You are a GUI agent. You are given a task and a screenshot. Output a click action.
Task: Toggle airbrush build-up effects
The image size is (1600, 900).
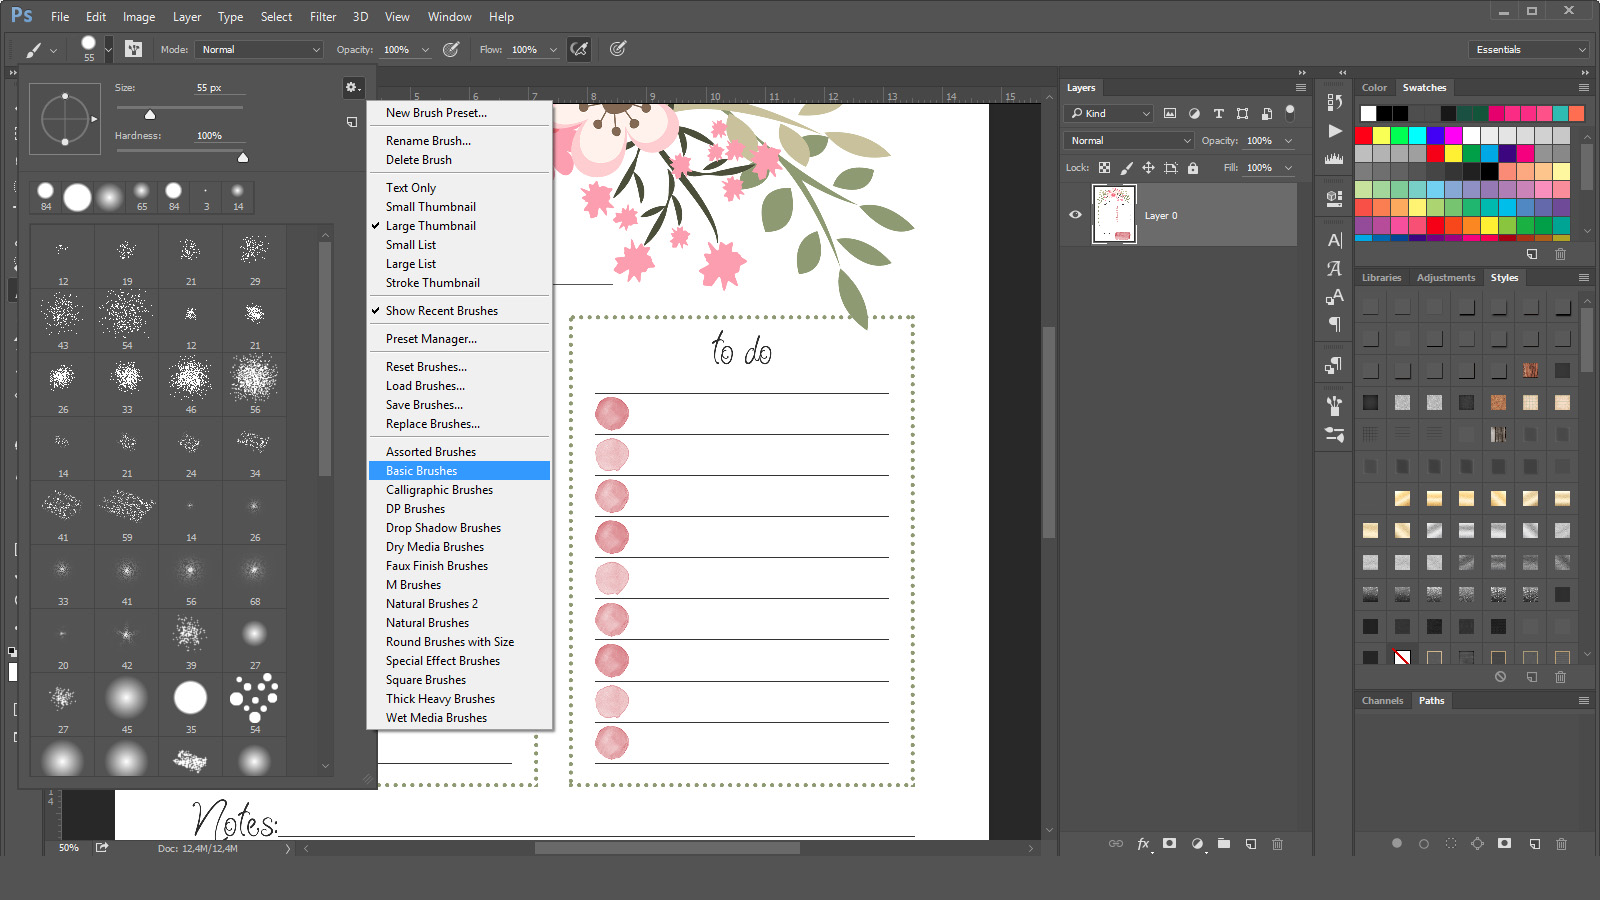click(578, 49)
